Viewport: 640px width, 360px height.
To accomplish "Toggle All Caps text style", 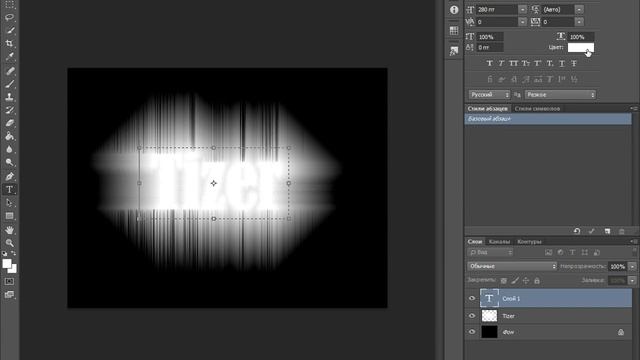I will click(513, 63).
